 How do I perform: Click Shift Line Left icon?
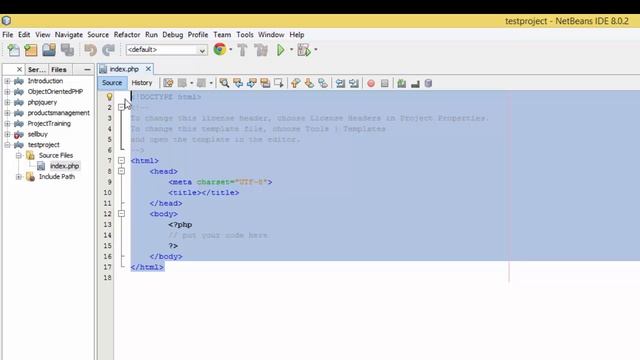[x=340, y=83]
